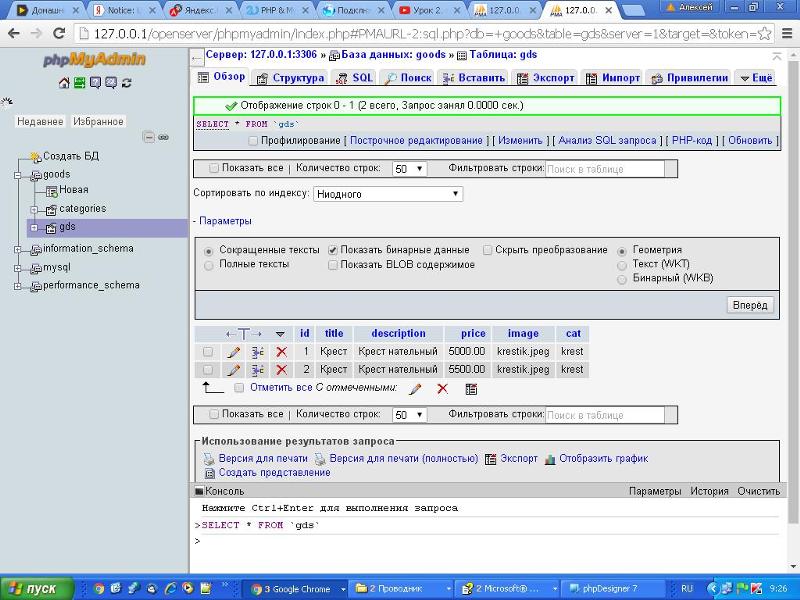Toggle Показать бинарные данные checkbox
Viewport: 800px width, 600px height.
coord(333,250)
